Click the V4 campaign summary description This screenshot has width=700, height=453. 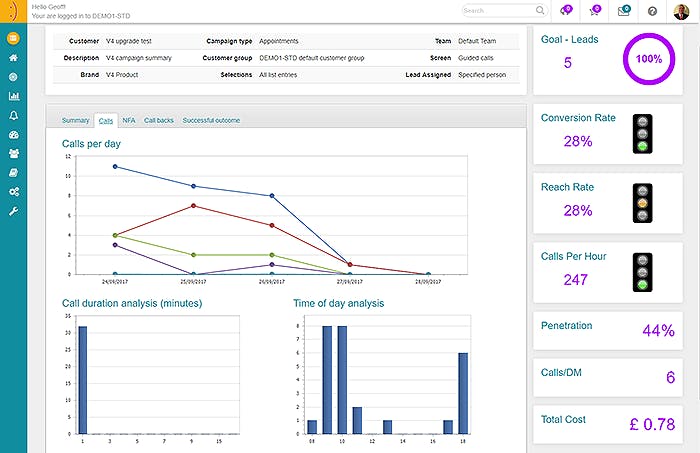pyautogui.click(x=139, y=58)
